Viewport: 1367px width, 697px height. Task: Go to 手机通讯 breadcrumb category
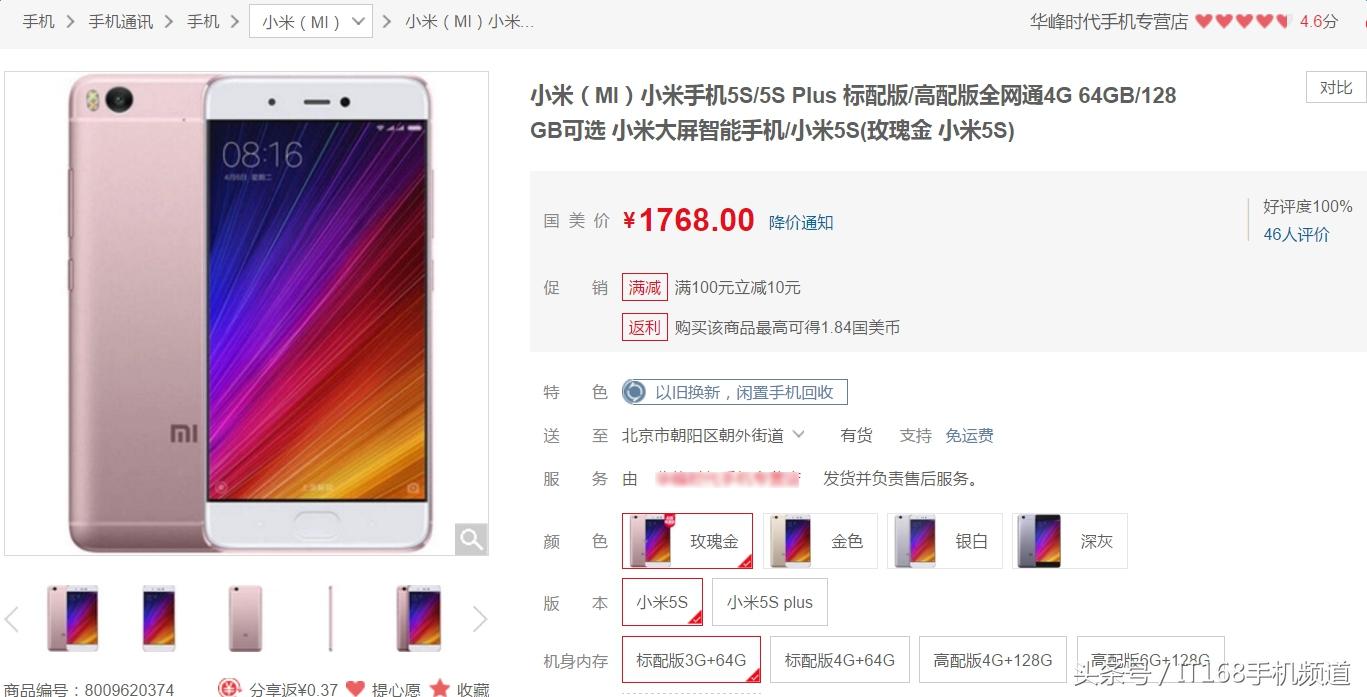(120, 21)
